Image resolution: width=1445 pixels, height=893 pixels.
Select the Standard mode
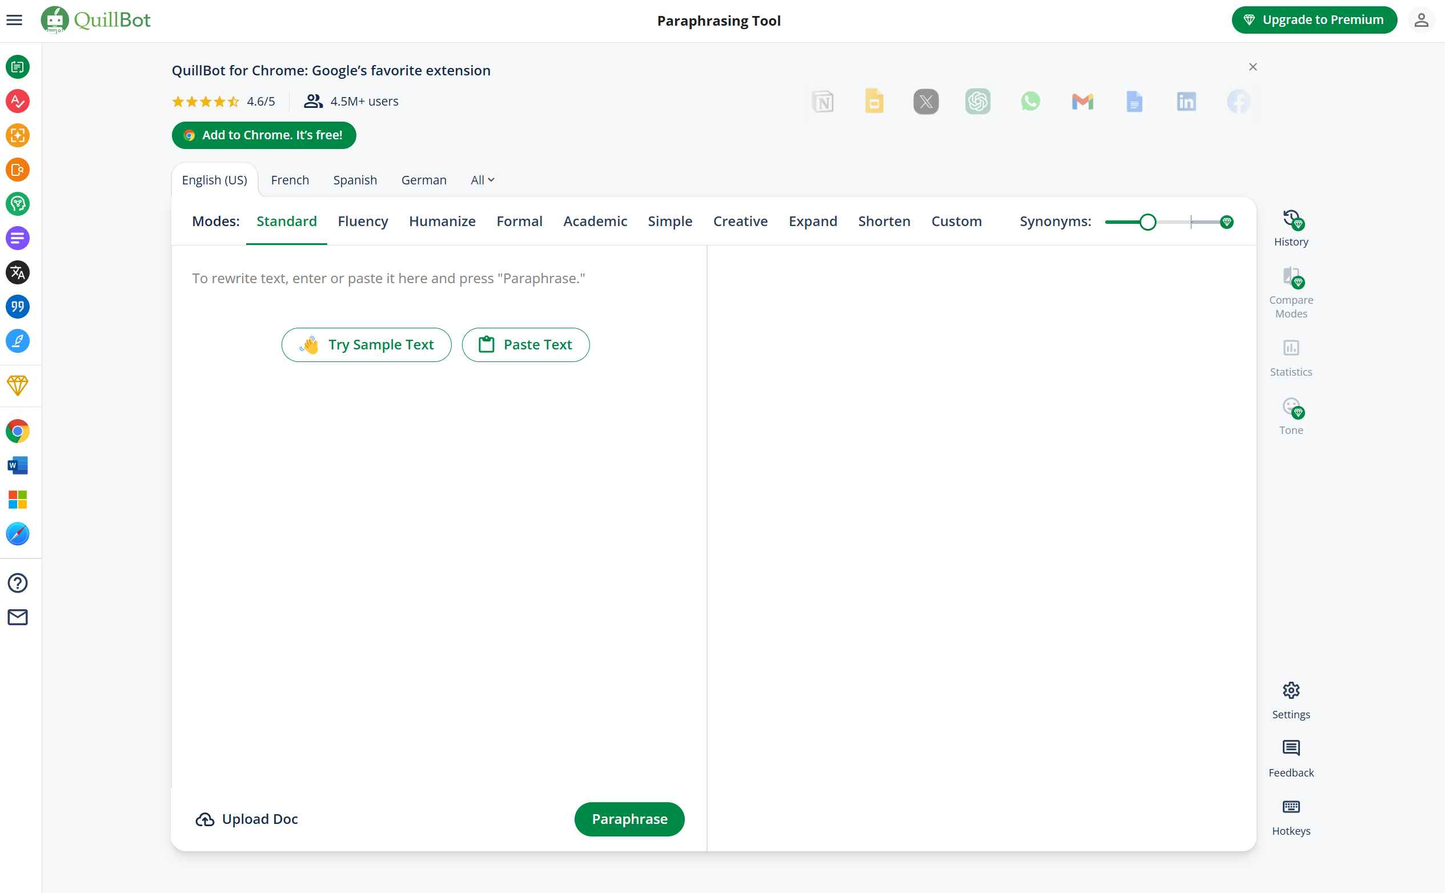(286, 221)
